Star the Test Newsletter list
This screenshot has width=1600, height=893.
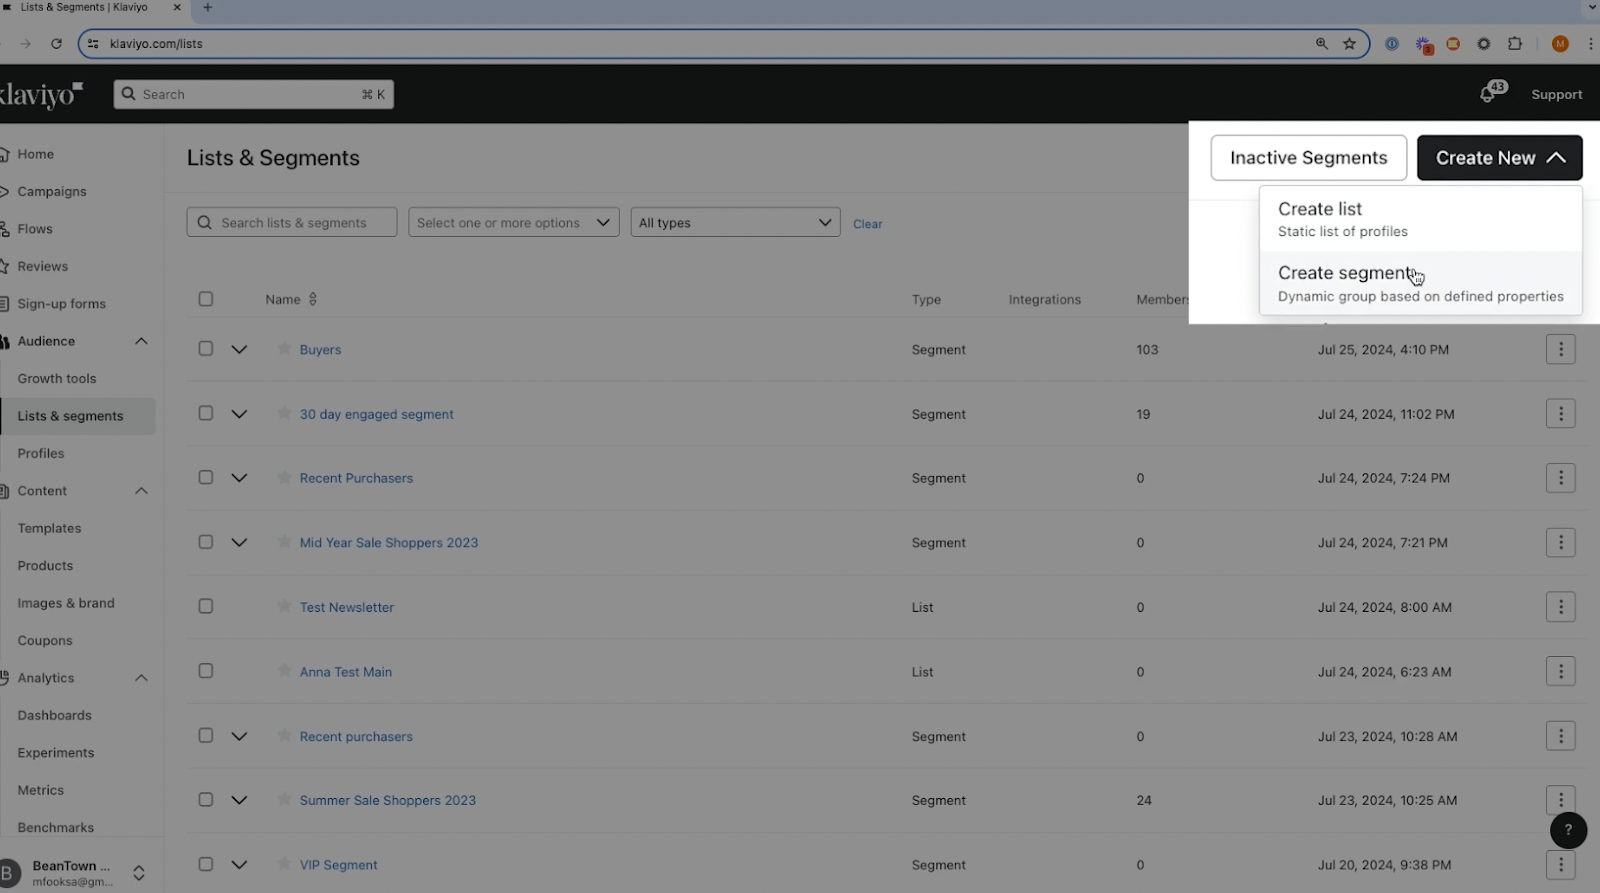284,606
